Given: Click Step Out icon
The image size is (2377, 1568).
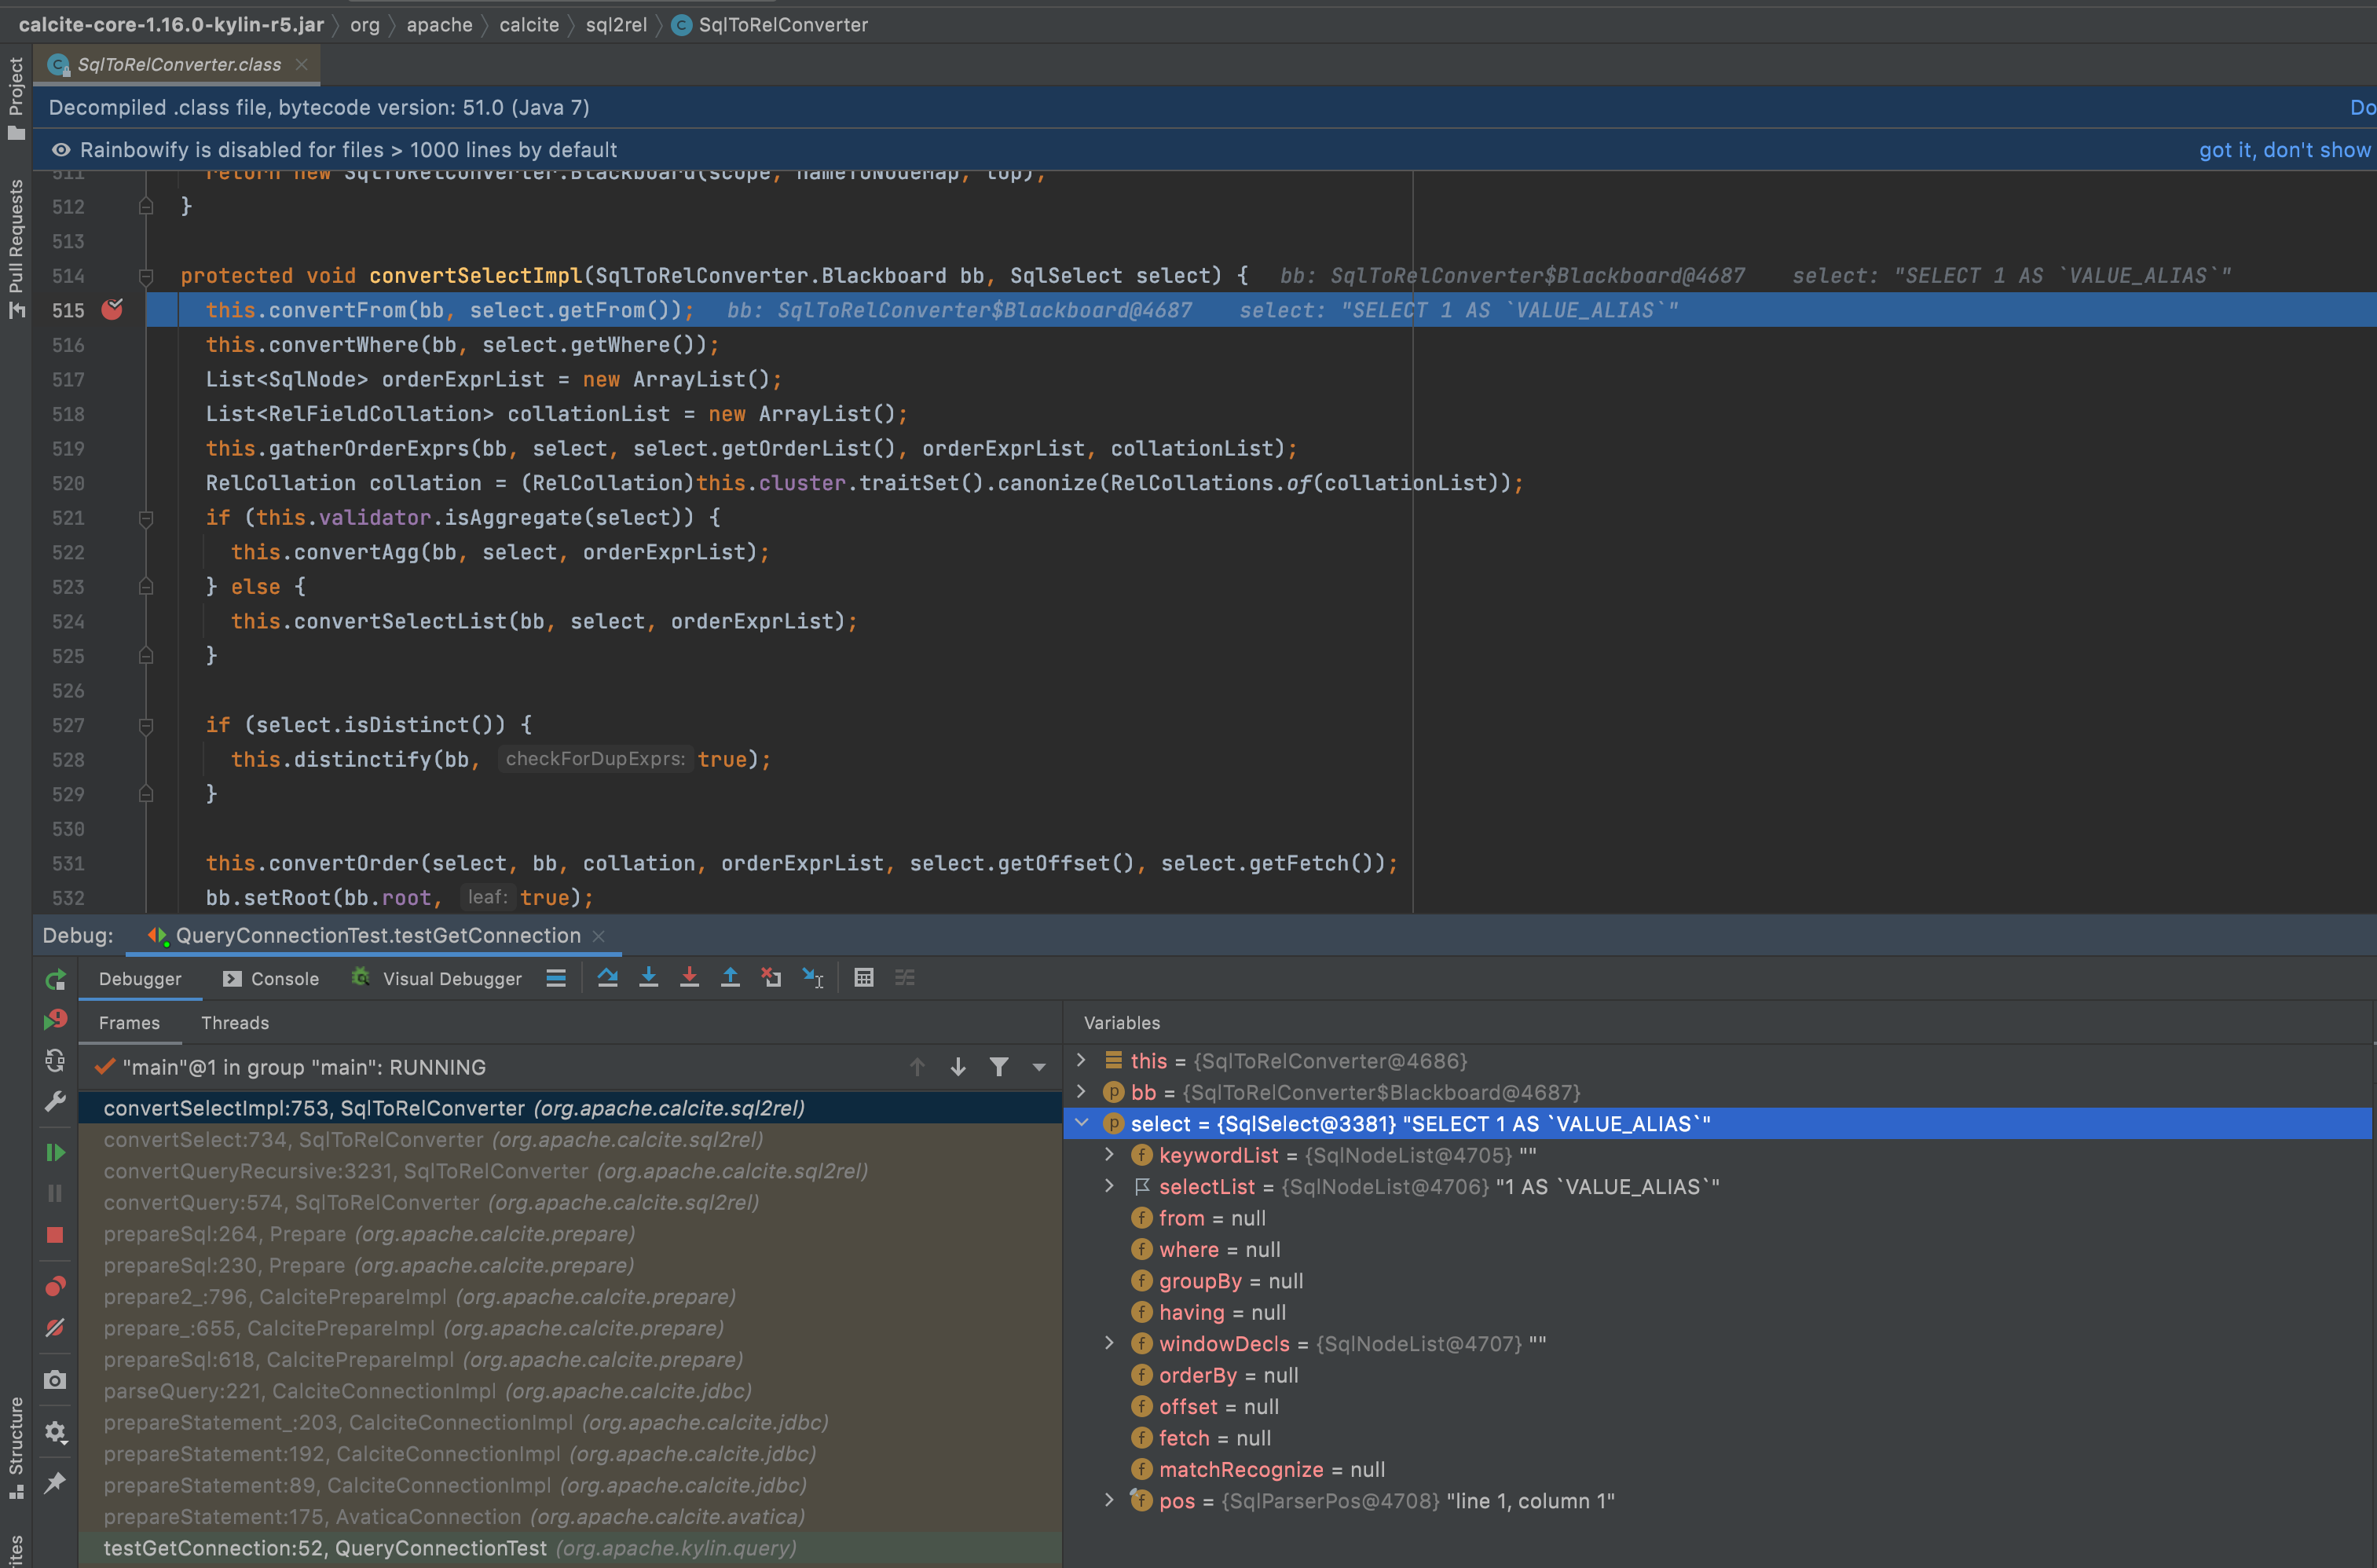Looking at the screenshot, I should pyautogui.click(x=730, y=978).
